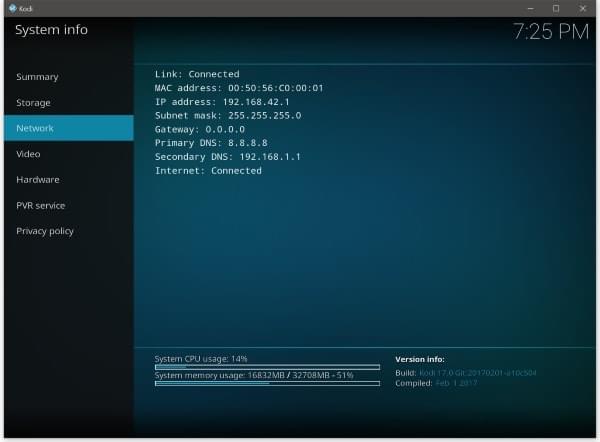Viewport: 600px width, 442px height.
Task: Show the Hardware information page
Action: (x=38, y=180)
